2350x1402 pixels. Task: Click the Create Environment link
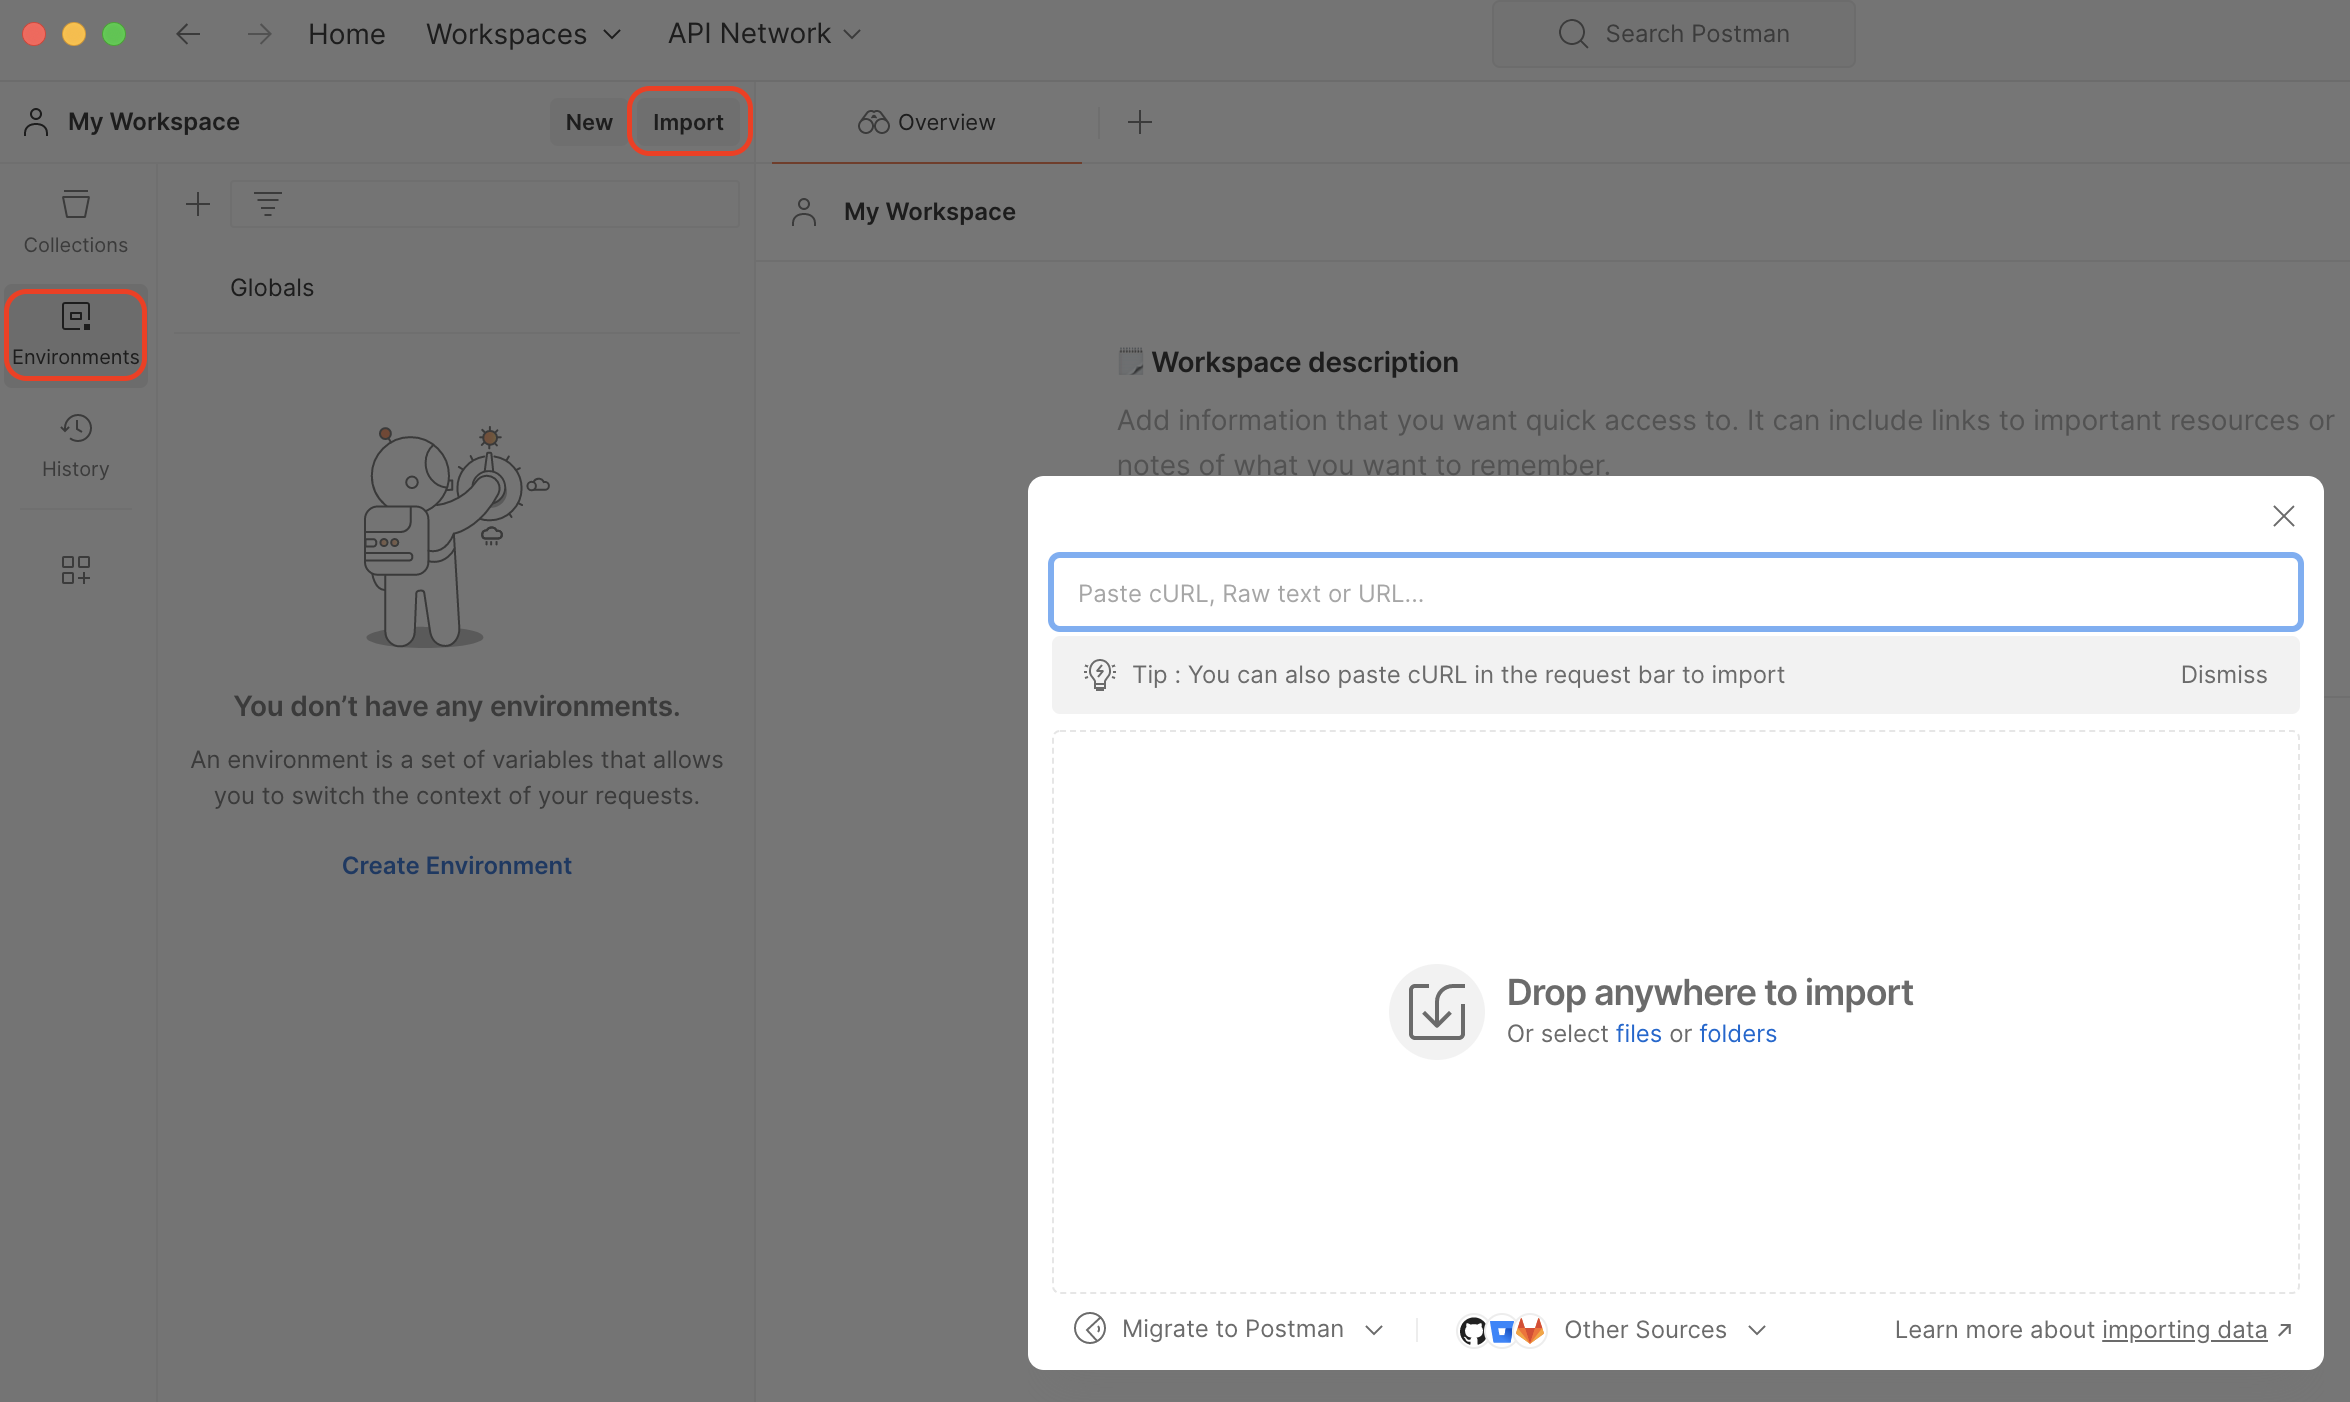pyautogui.click(x=456, y=865)
